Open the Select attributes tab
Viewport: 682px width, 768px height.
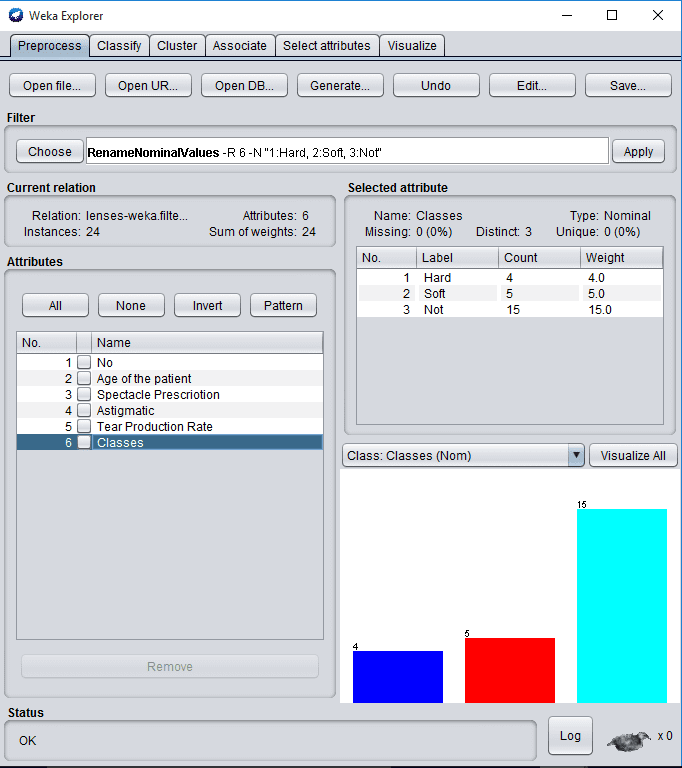[327, 46]
